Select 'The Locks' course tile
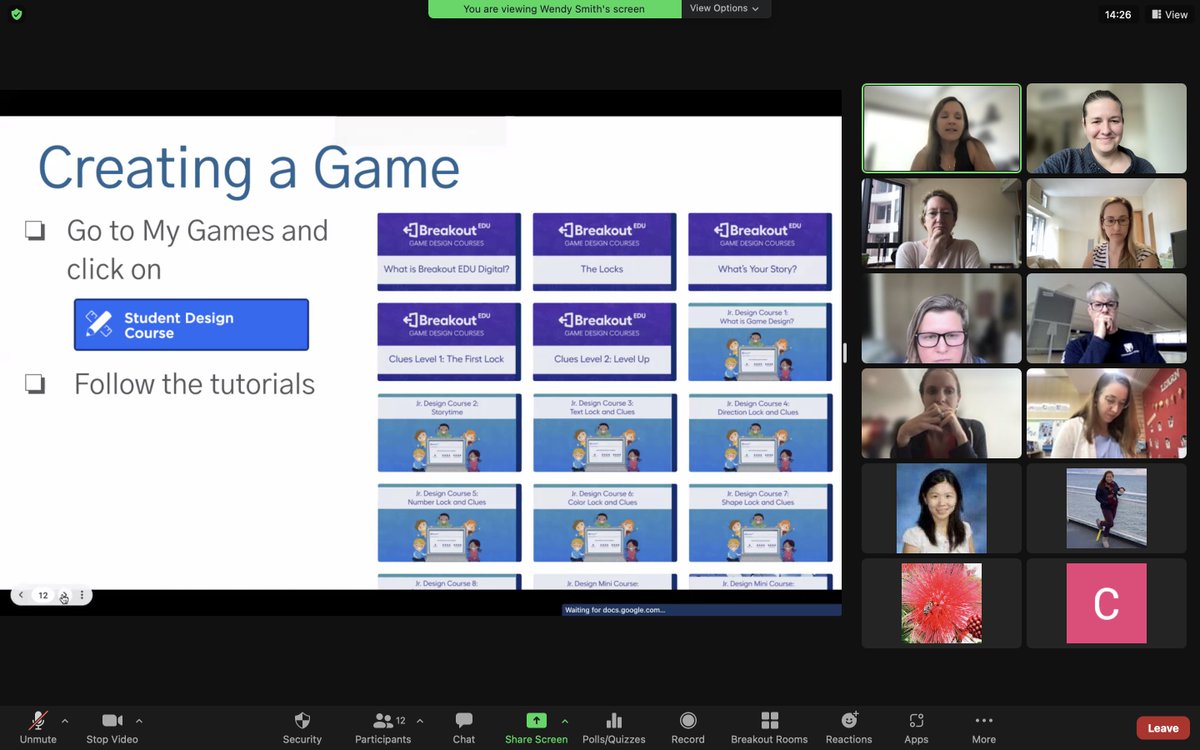 (604, 251)
